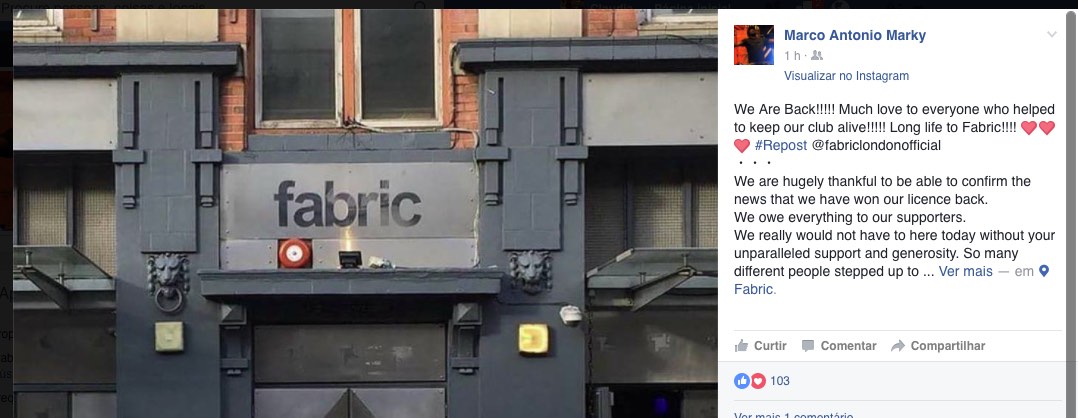Open the 103 reactions count
The width and height of the screenshot is (1078, 418).
point(780,381)
